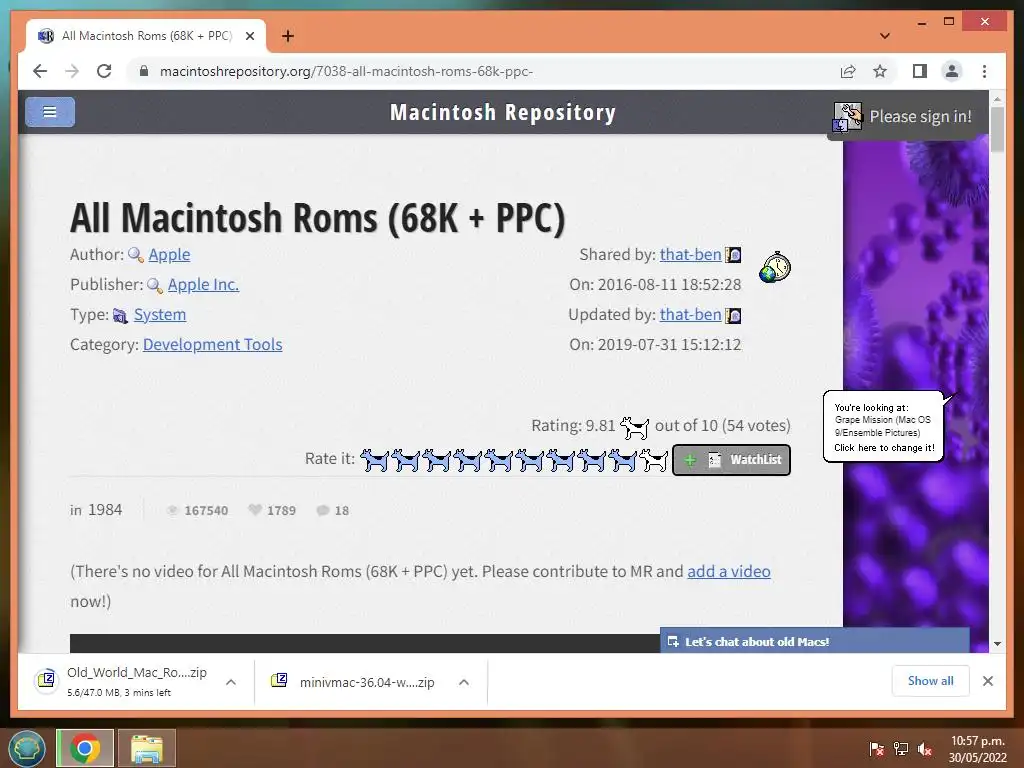Click the muted volume tray icon

coord(925,749)
